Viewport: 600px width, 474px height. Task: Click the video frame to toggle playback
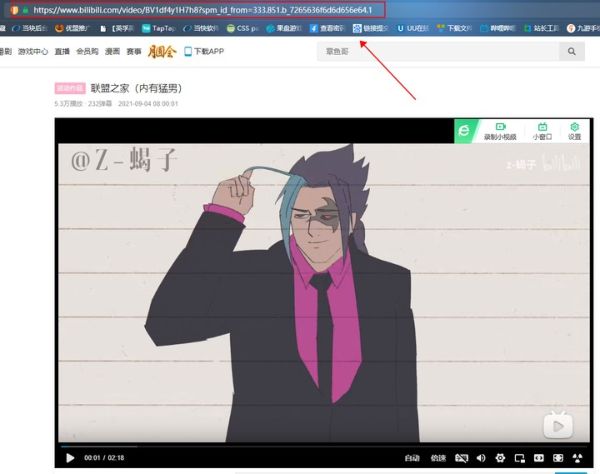[x=324, y=293]
